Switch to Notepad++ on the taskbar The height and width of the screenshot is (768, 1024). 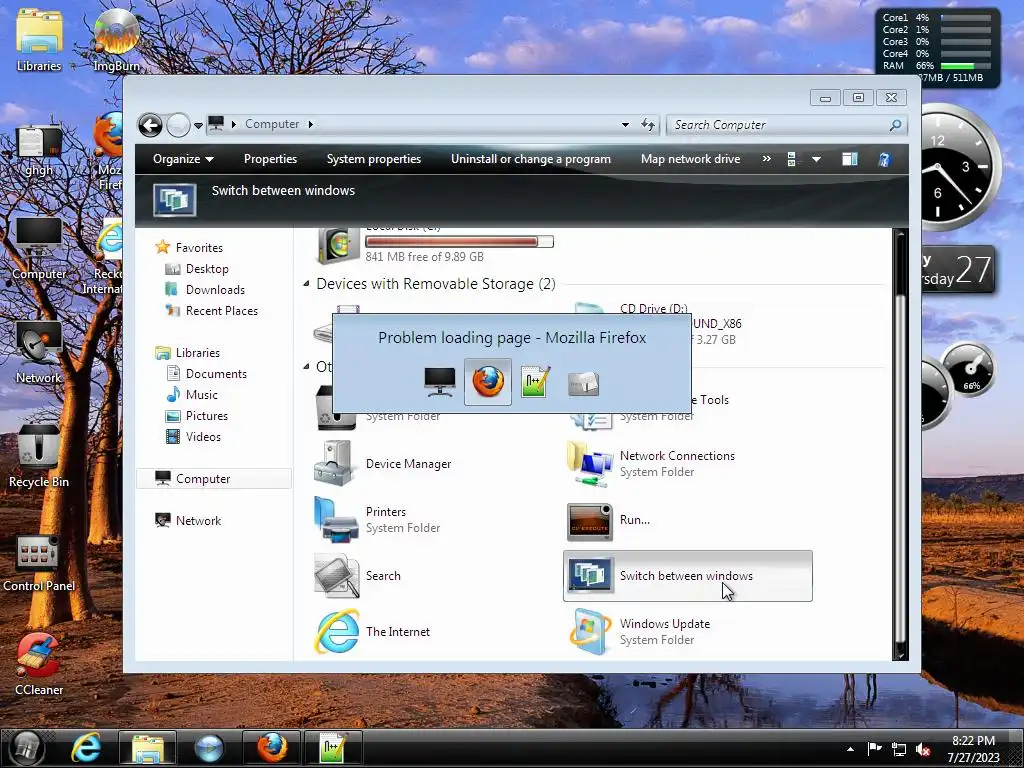pyautogui.click(x=332, y=748)
